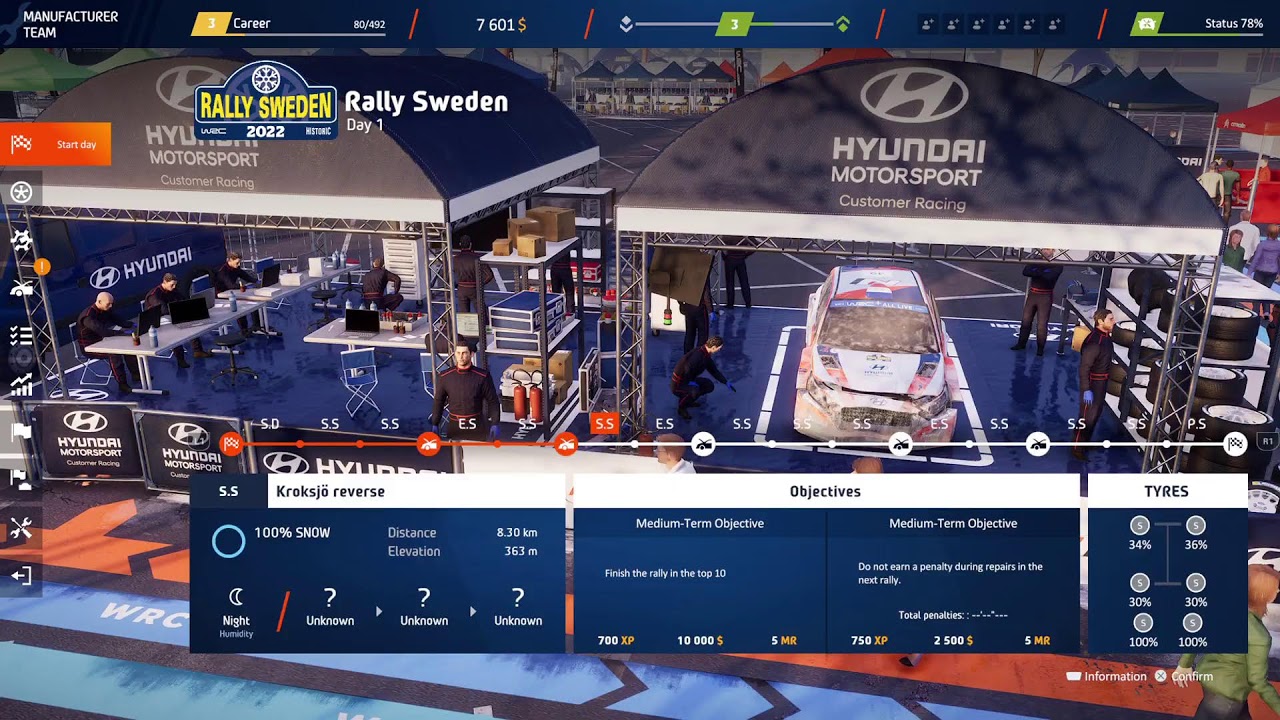Click the team level down chevron icon
1280x720 pixels.
click(626, 24)
